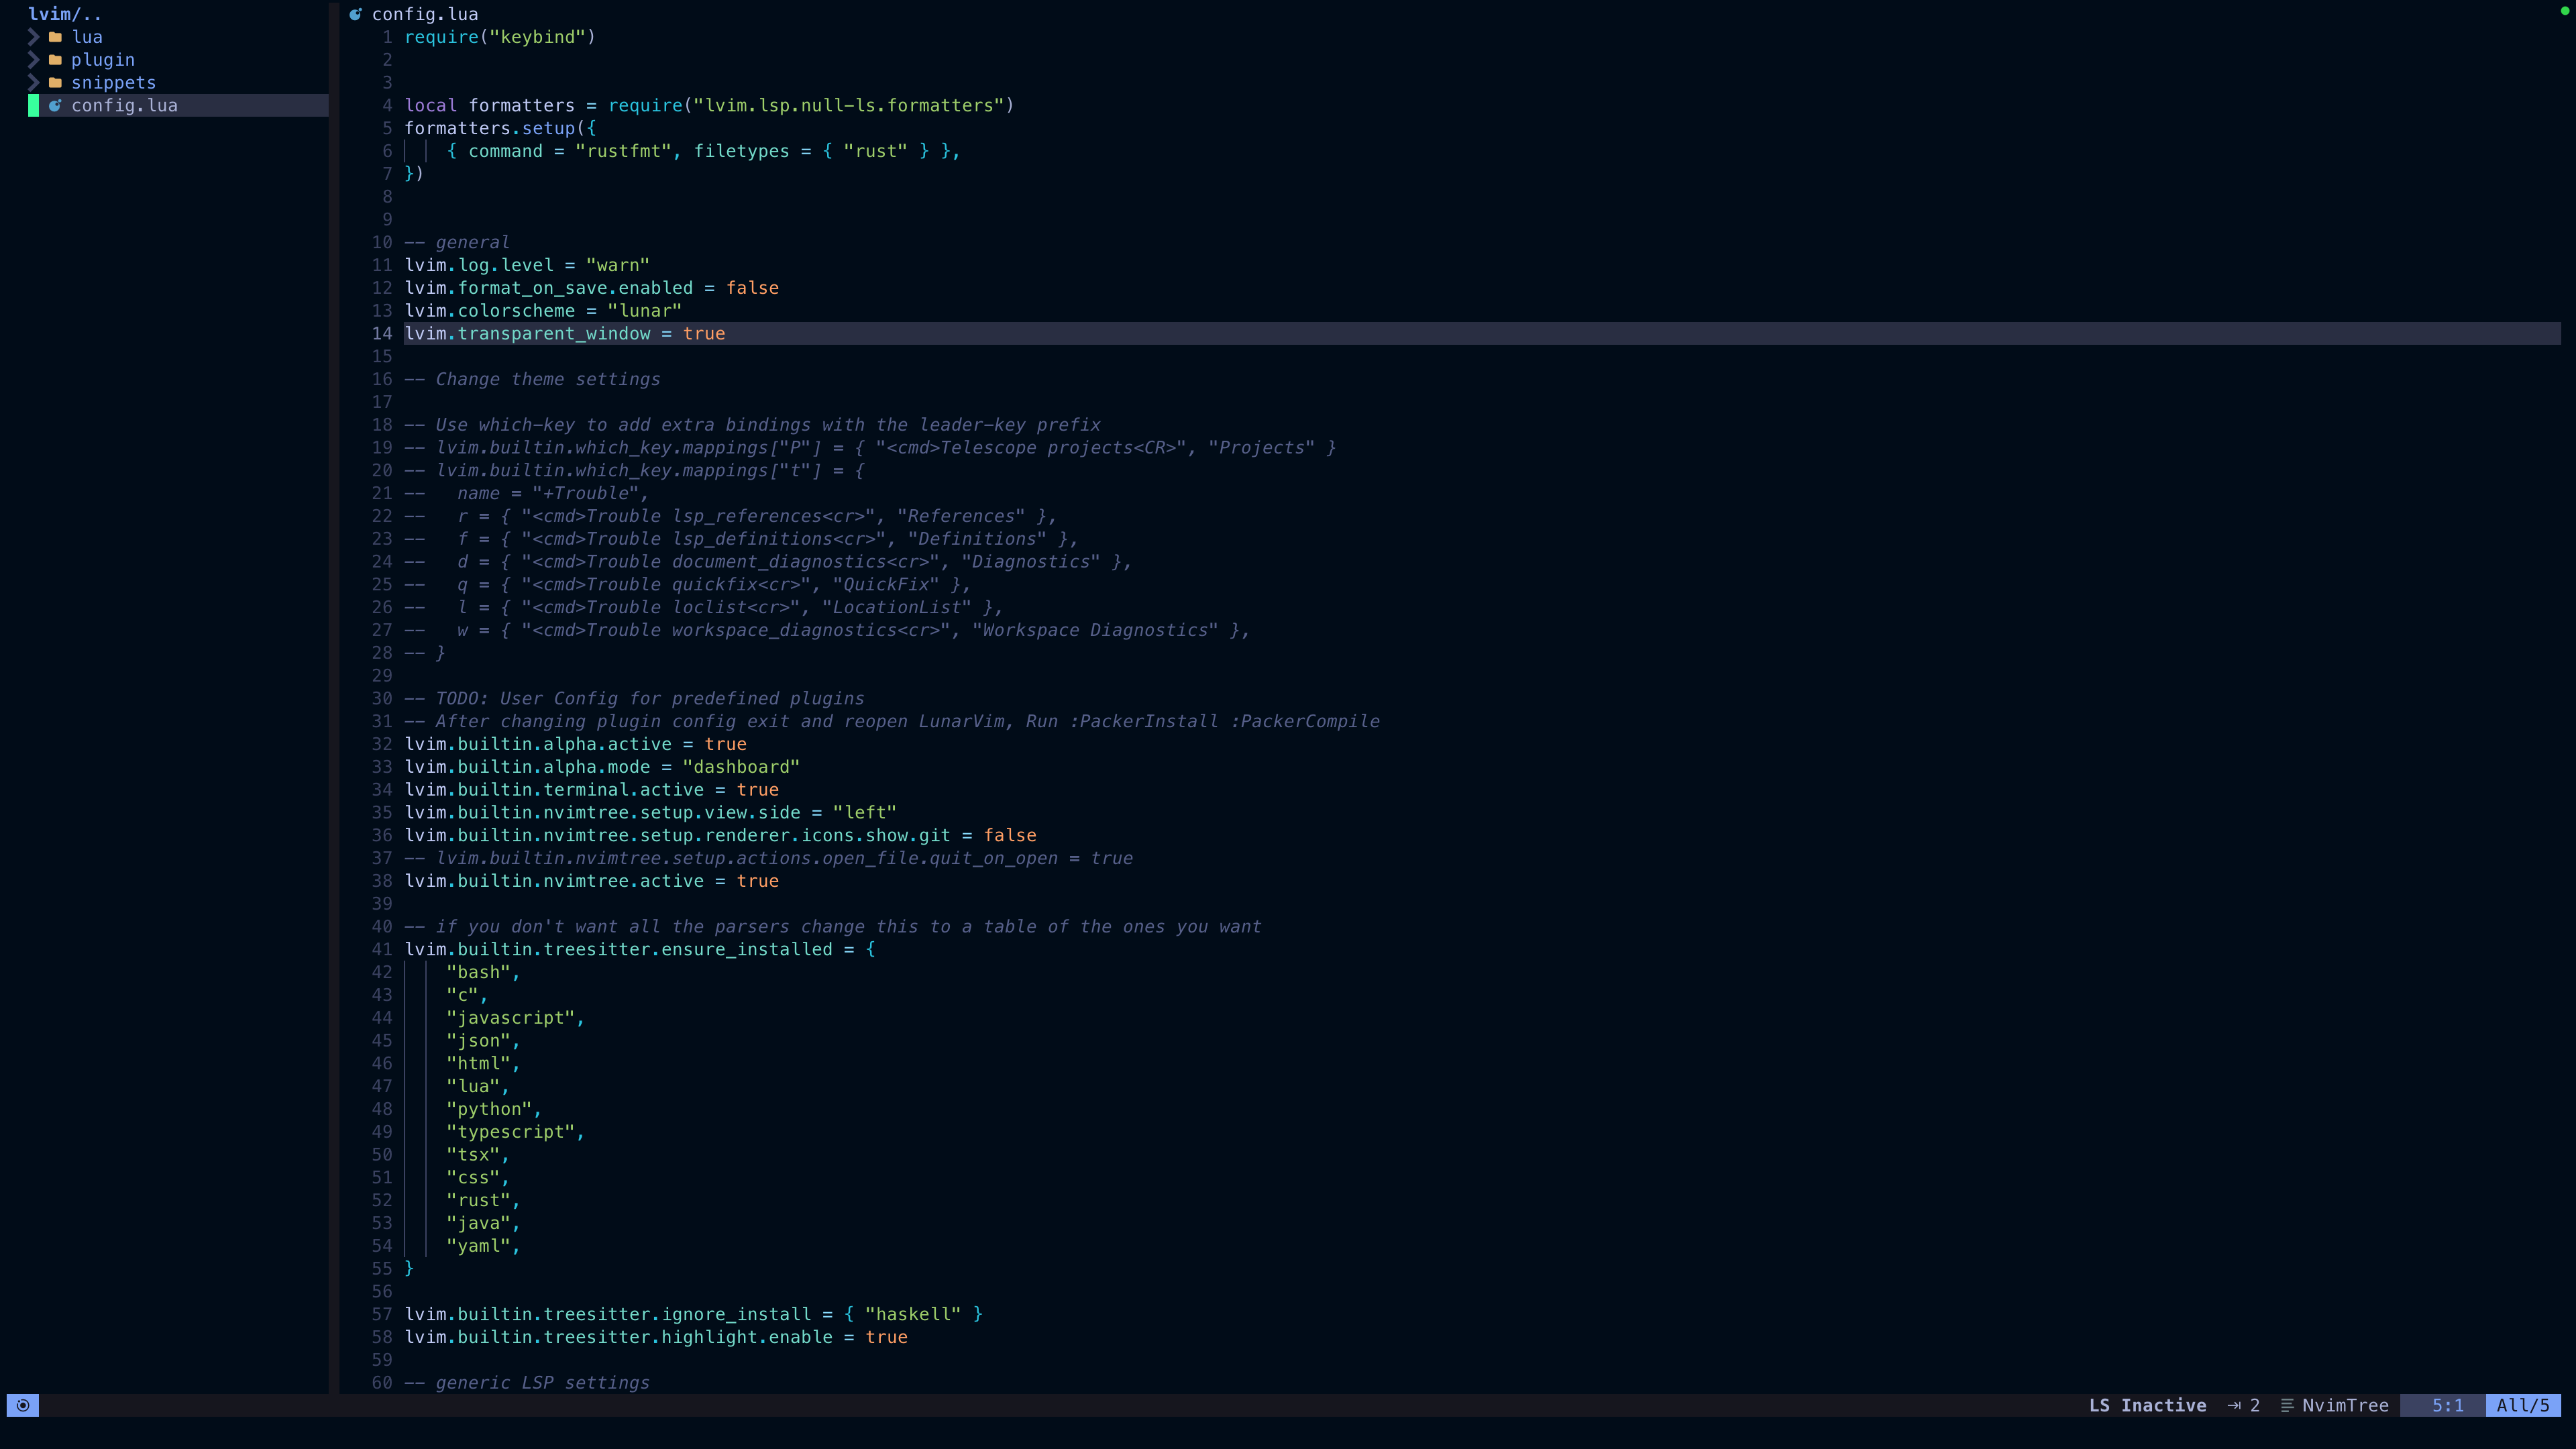Image resolution: width=2576 pixels, height=1449 pixels.
Task: Expand the lua folder chevron
Action: (x=33, y=37)
